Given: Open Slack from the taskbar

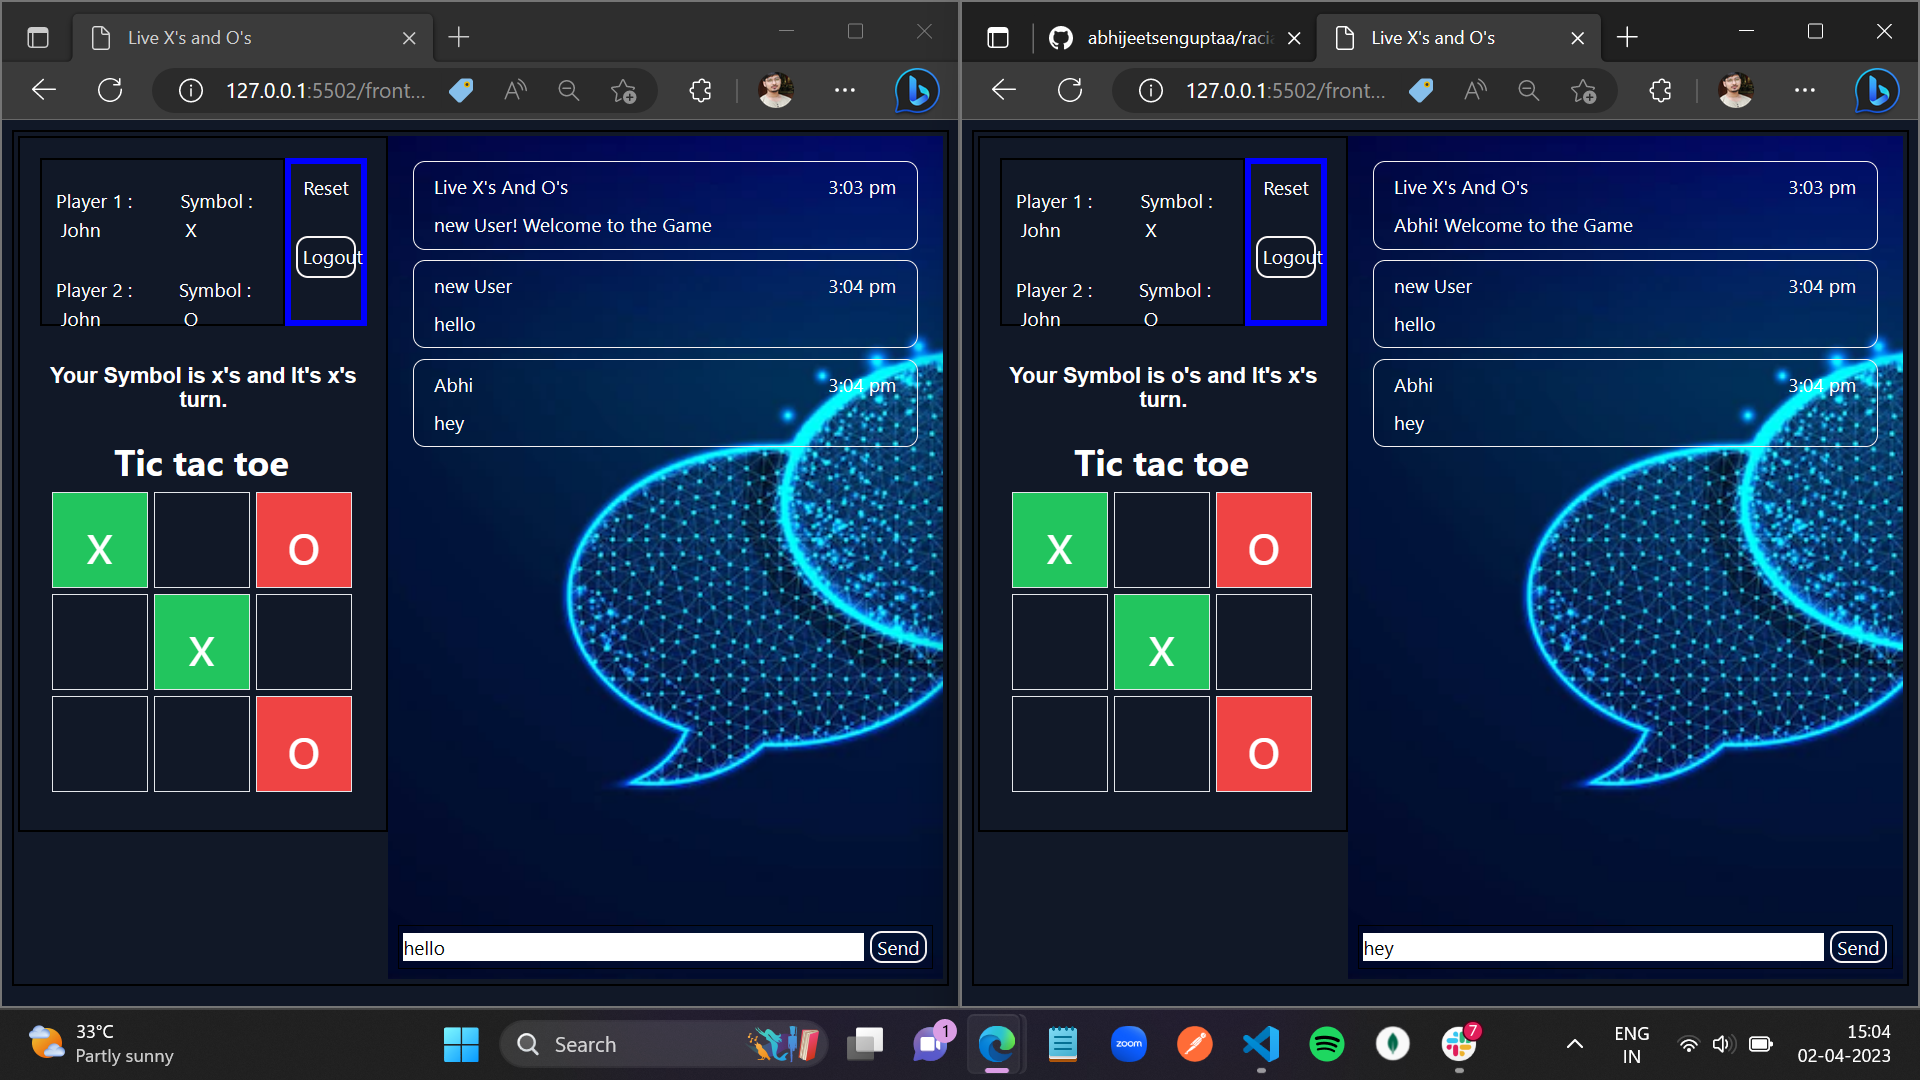Looking at the screenshot, I should [1459, 1044].
